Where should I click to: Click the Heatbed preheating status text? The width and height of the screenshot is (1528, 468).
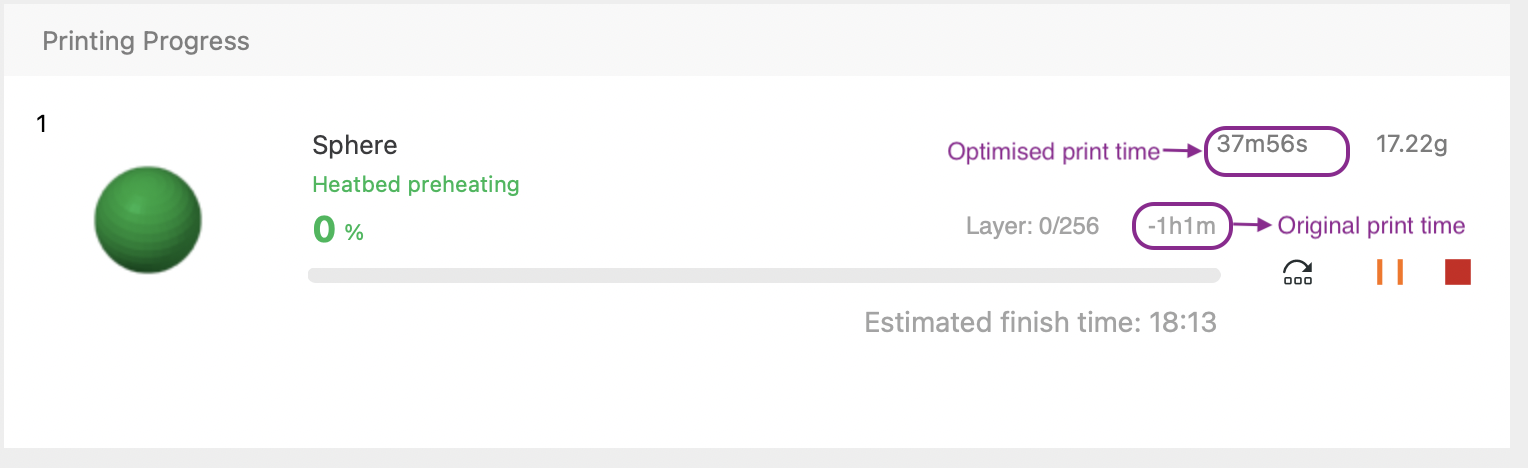pyautogui.click(x=416, y=184)
